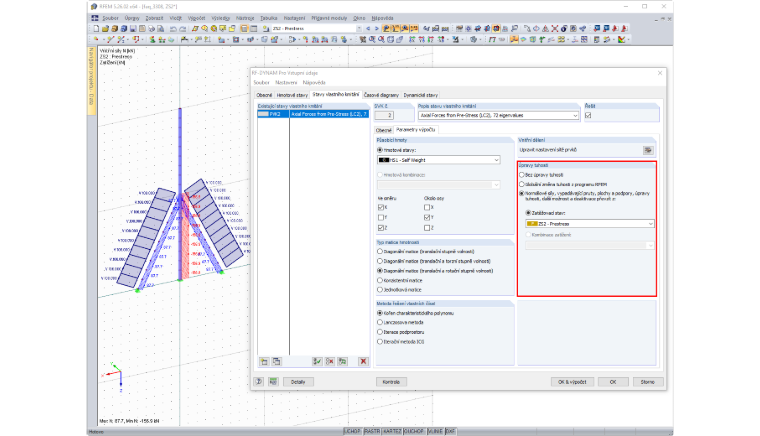
Task: Switch to Časové diagramy tab
Action: (x=381, y=95)
